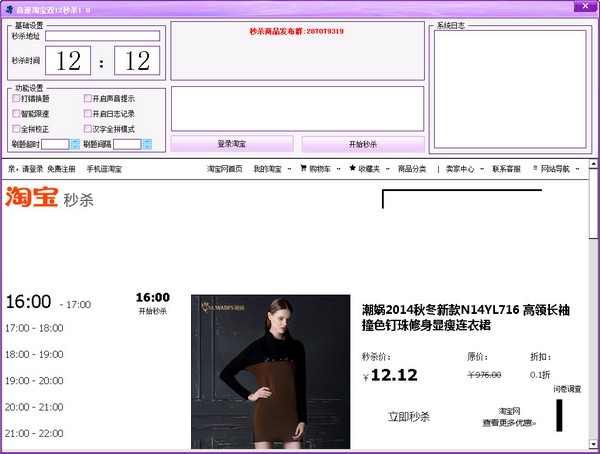Select the 21:00 - 22:00 time slot

(x=34, y=433)
